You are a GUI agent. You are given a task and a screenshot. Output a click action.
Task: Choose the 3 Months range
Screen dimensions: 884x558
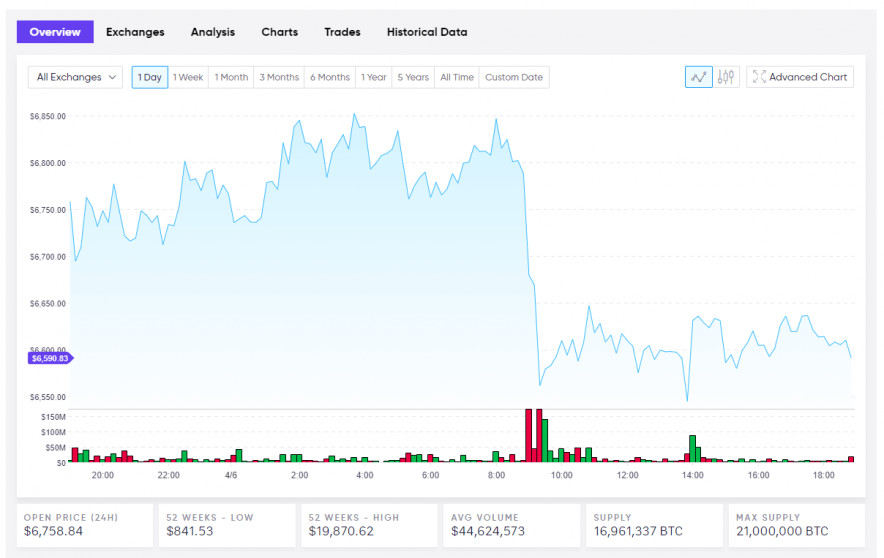pyautogui.click(x=279, y=77)
